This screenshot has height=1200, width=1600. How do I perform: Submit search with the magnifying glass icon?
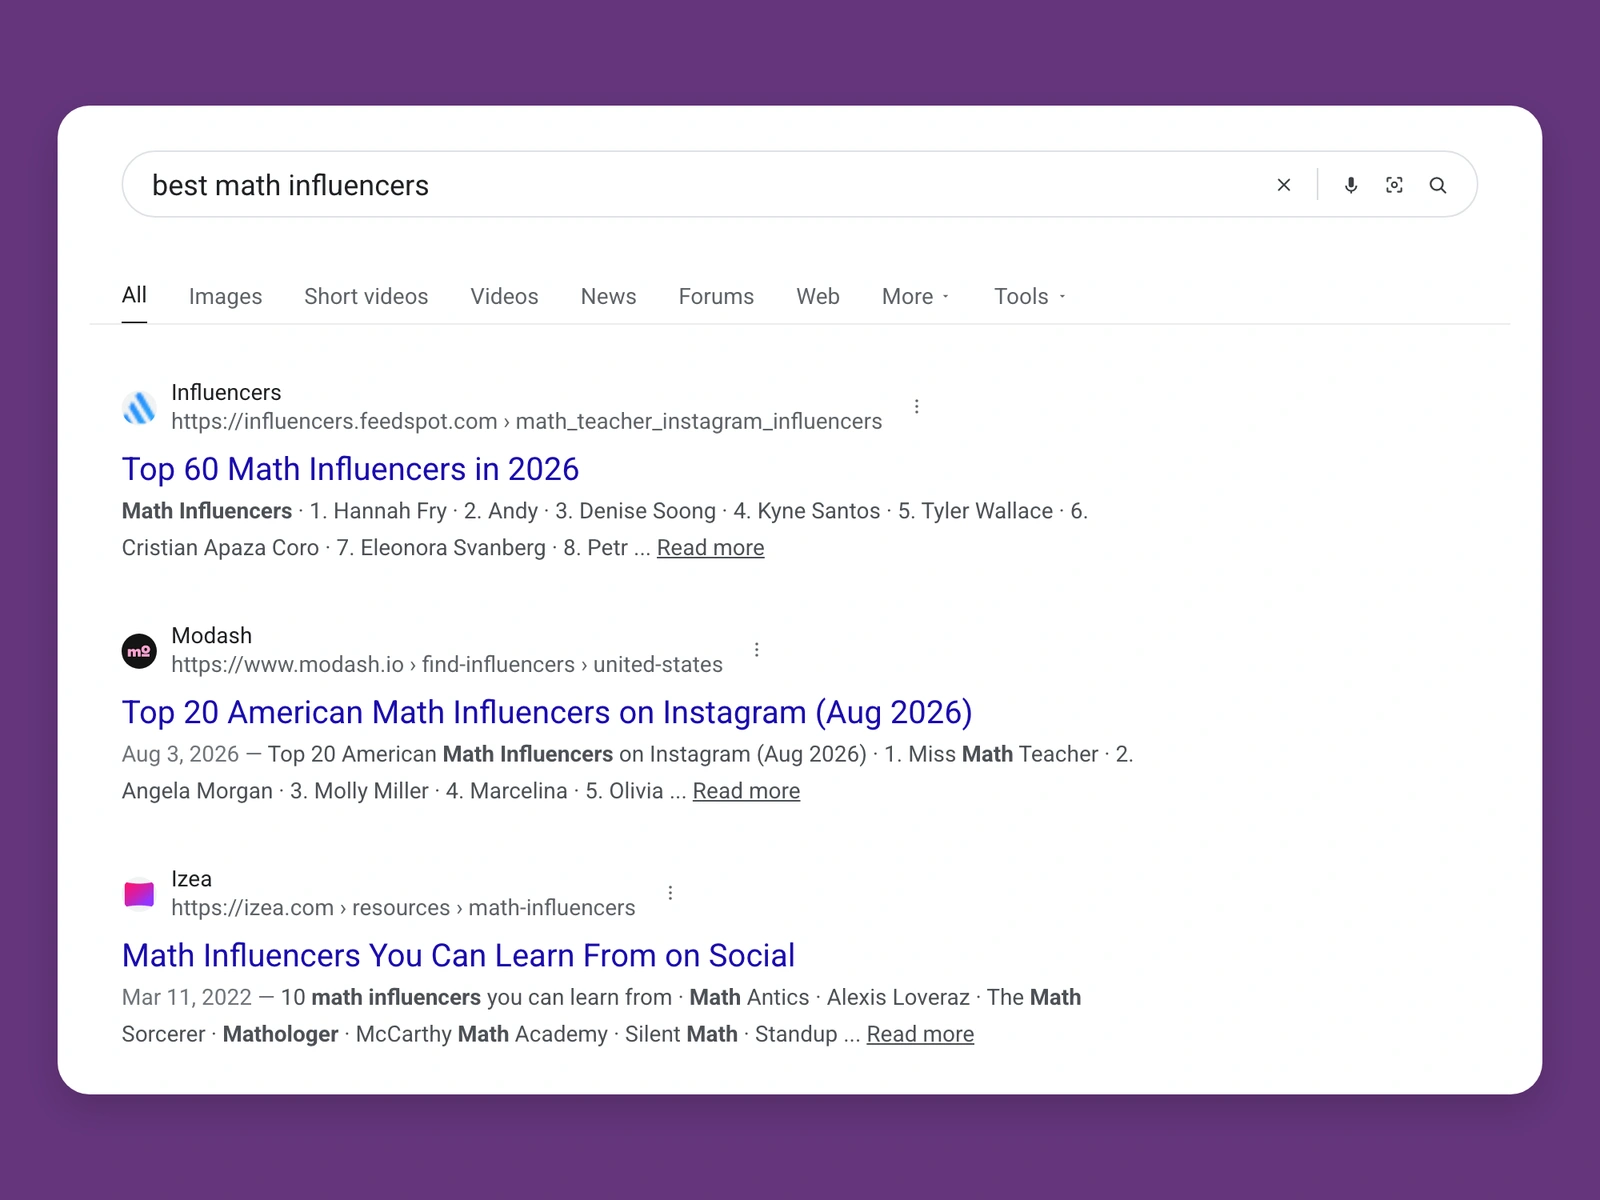(1438, 185)
